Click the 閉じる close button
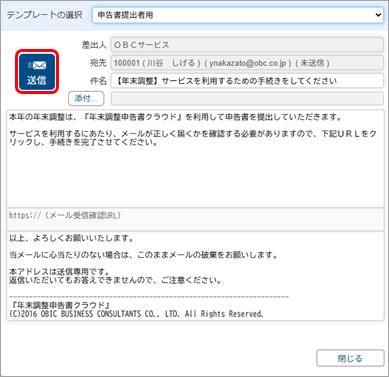Screen dimensions: 389x377 pos(350,358)
